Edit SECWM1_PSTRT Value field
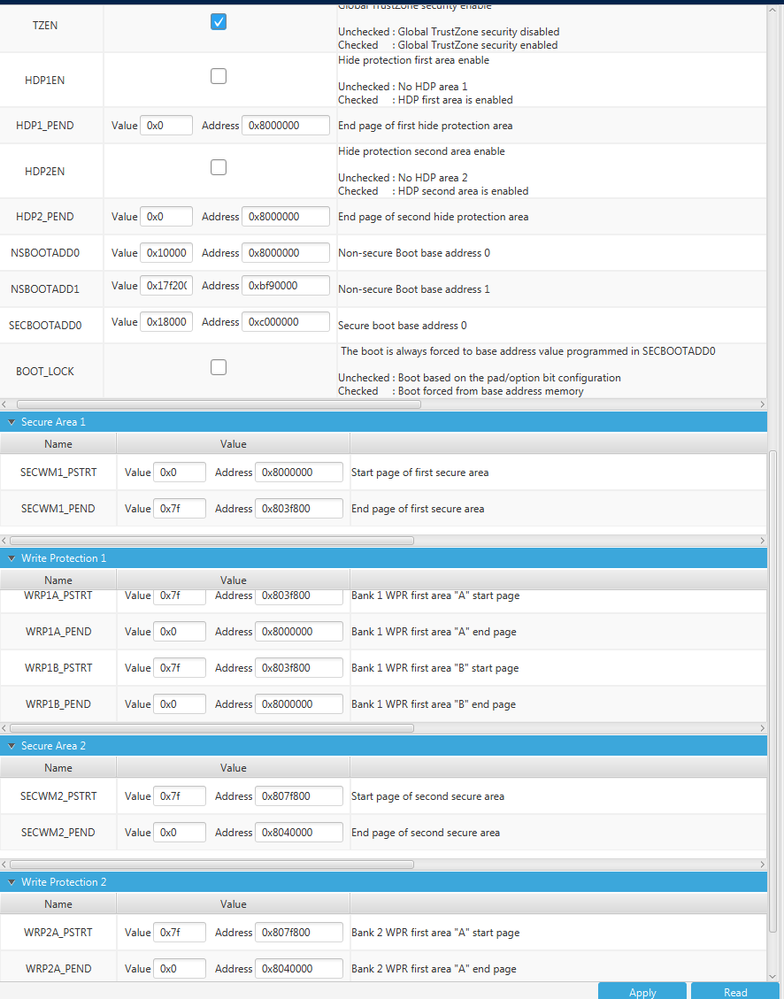The image size is (784, 999). [180, 473]
